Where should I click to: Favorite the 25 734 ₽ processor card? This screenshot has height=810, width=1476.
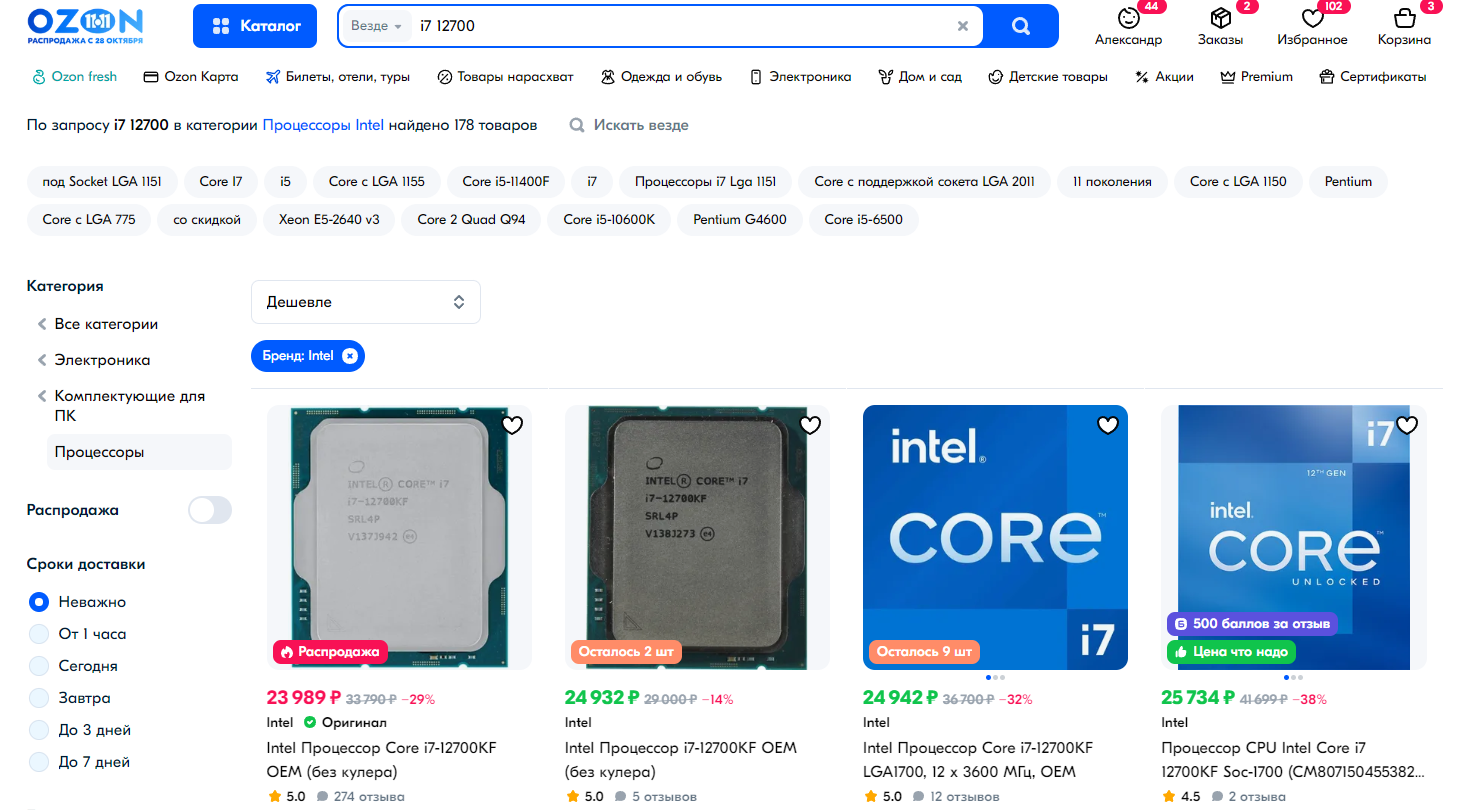[1407, 426]
